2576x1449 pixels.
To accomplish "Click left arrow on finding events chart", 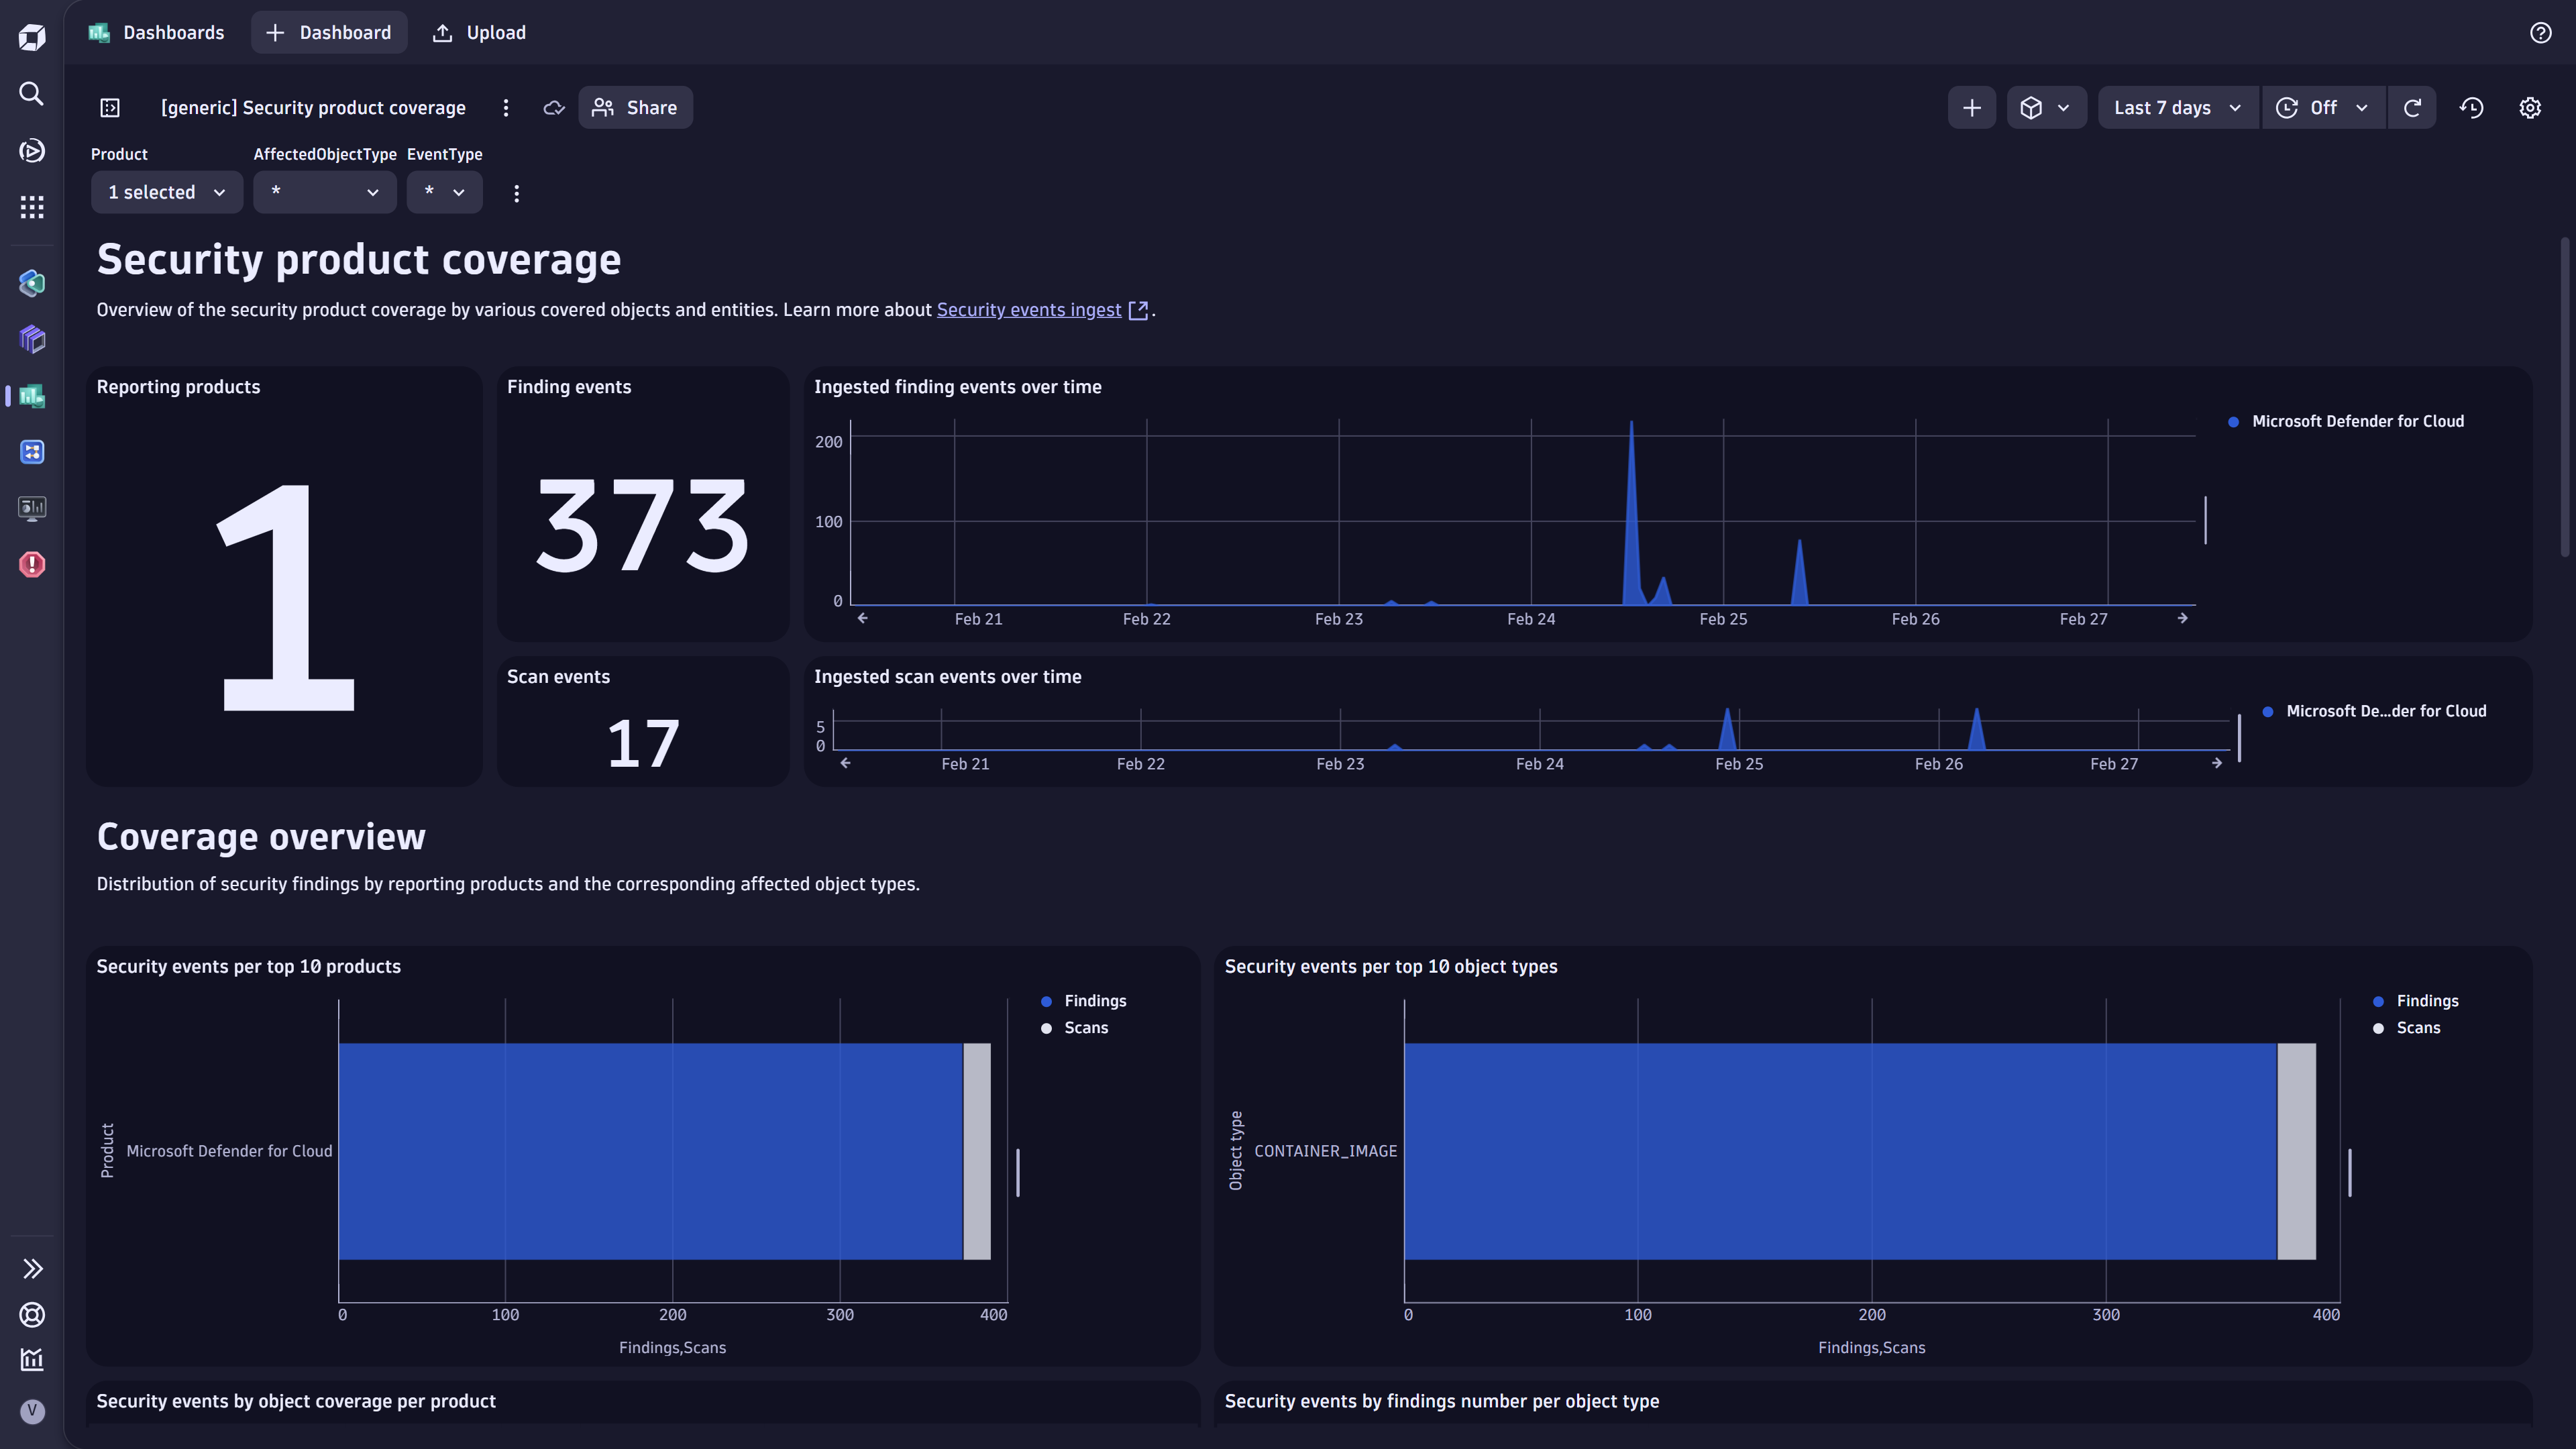I will coord(862,619).
